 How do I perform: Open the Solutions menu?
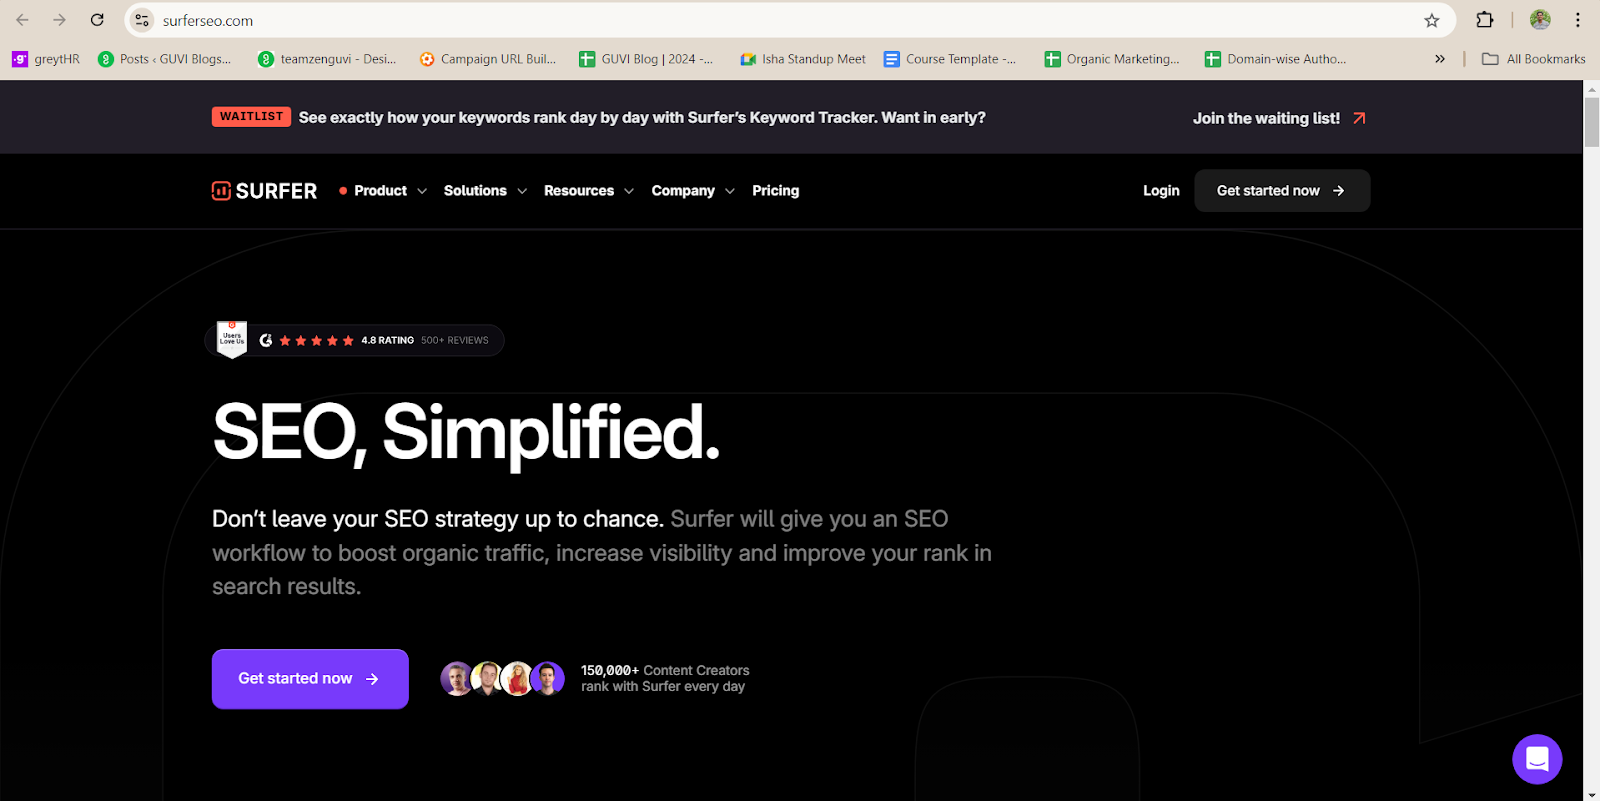[475, 191]
